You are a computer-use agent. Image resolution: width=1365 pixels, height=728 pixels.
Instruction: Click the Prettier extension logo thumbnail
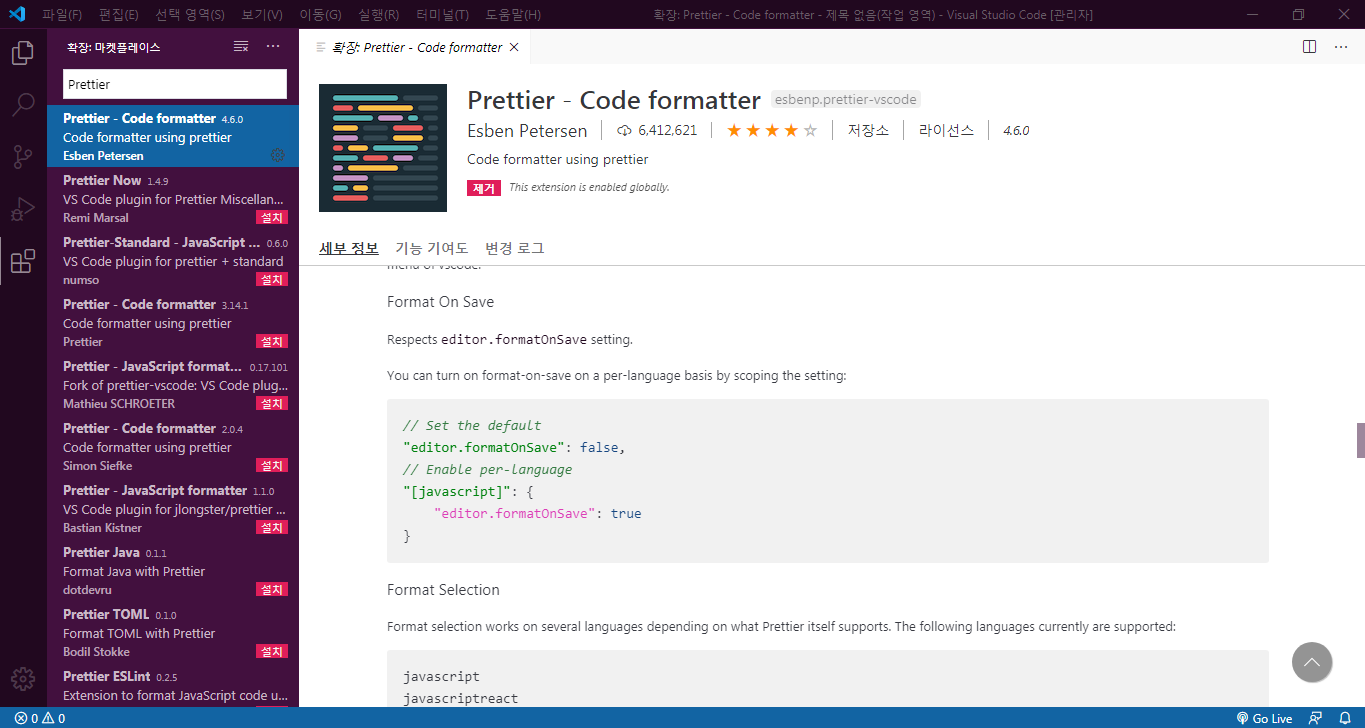(383, 148)
